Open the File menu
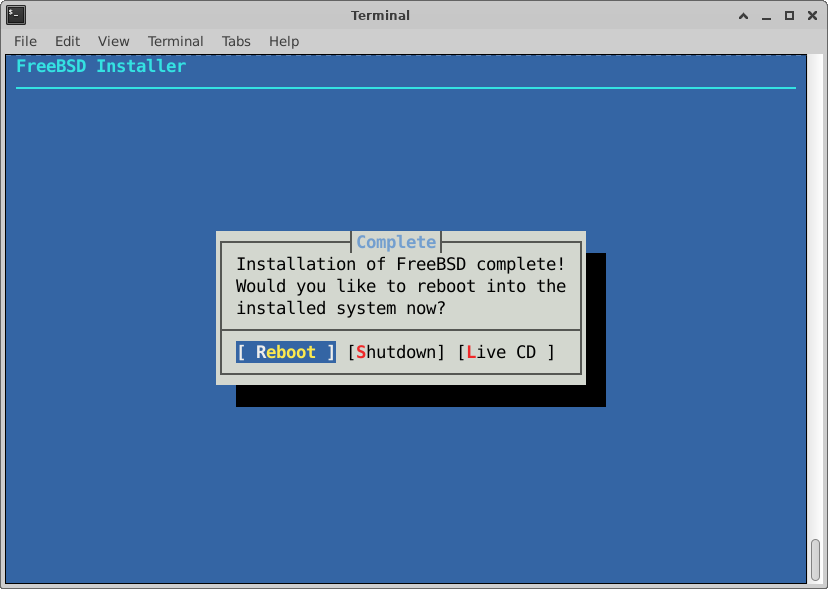Image resolution: width=828 pixels, height=589 pixels. [x=25, y=41]
